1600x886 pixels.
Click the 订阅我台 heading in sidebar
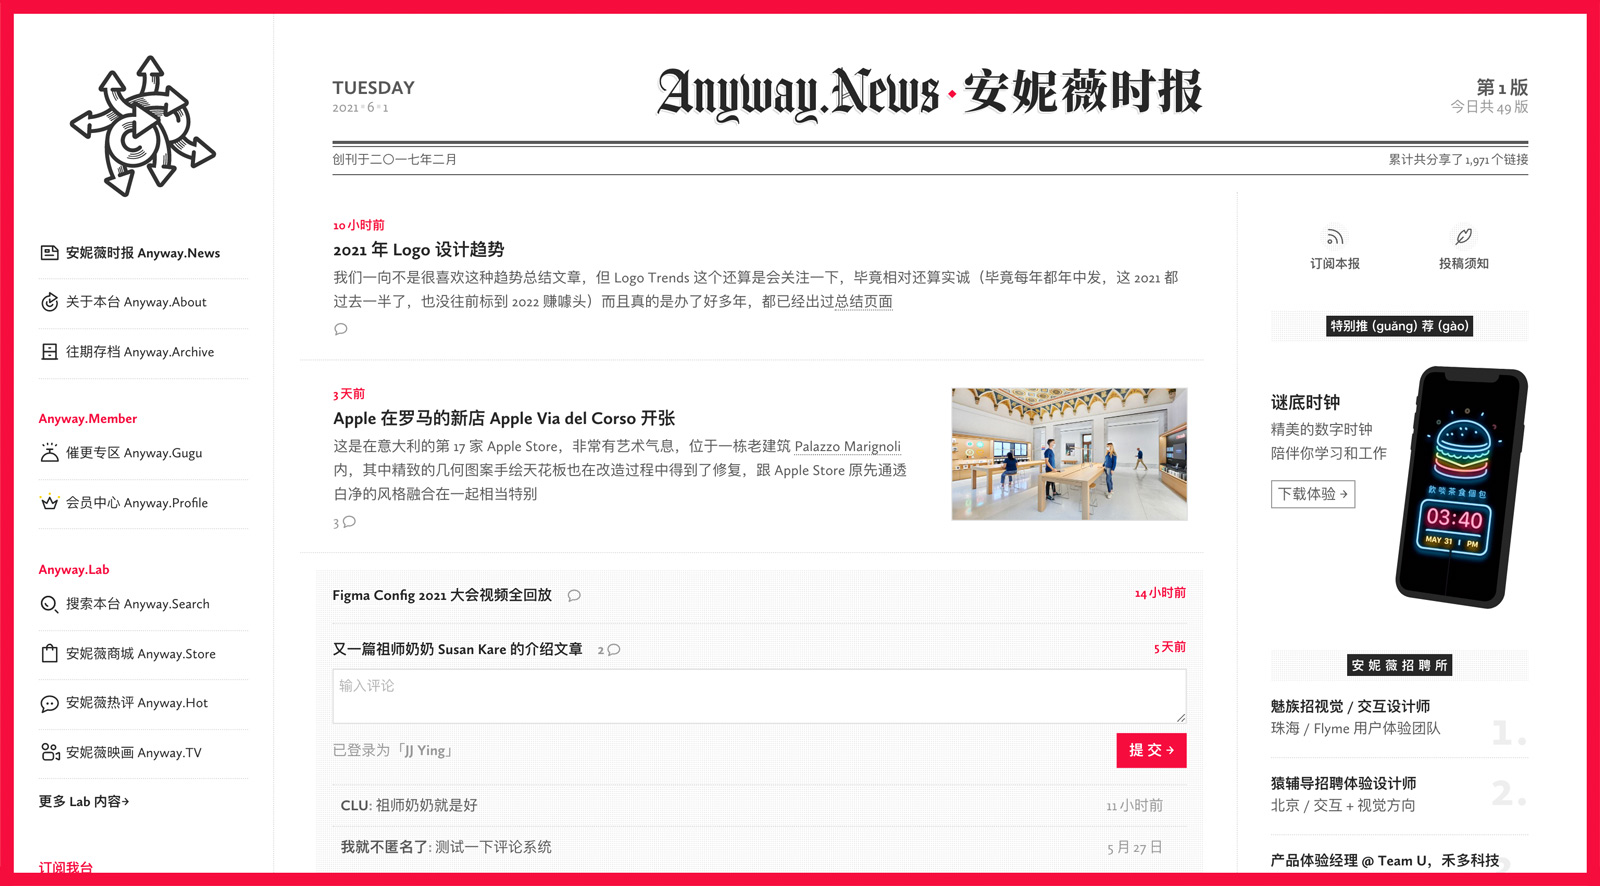click(x=66, y=867)
